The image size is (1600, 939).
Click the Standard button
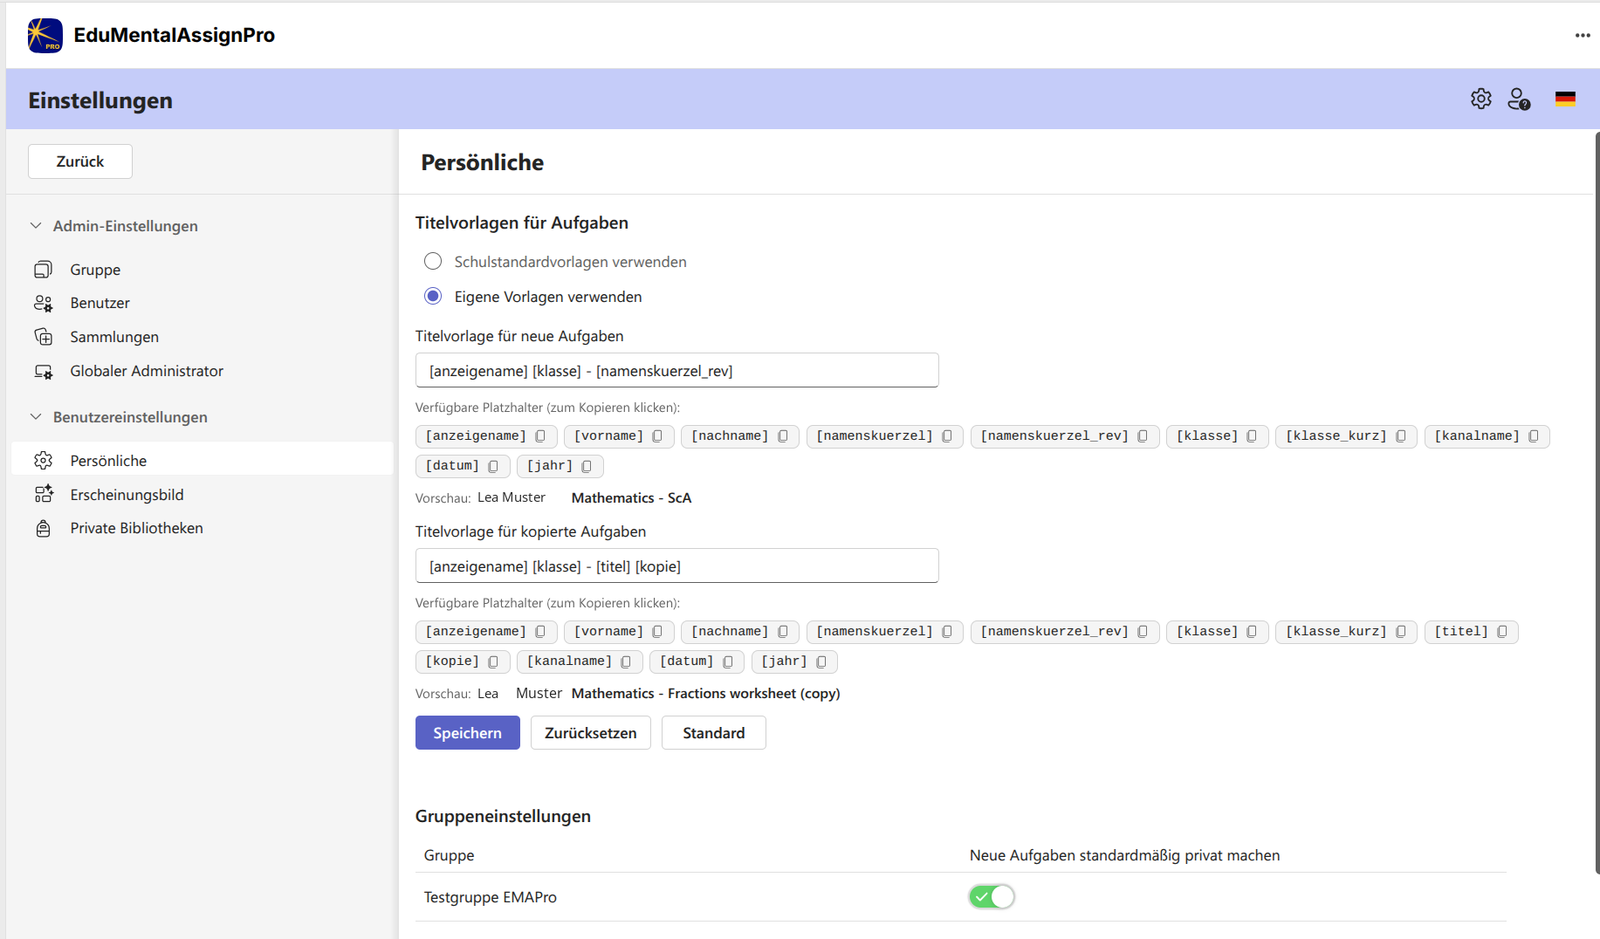coord(713,733)
